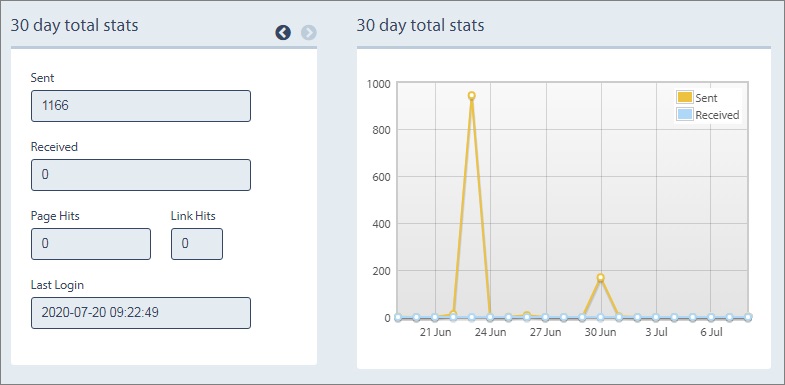The width and height of the screenshot is (785, 385).
Task: Click the 1000 y-axis label
Action: coord(378,84)
